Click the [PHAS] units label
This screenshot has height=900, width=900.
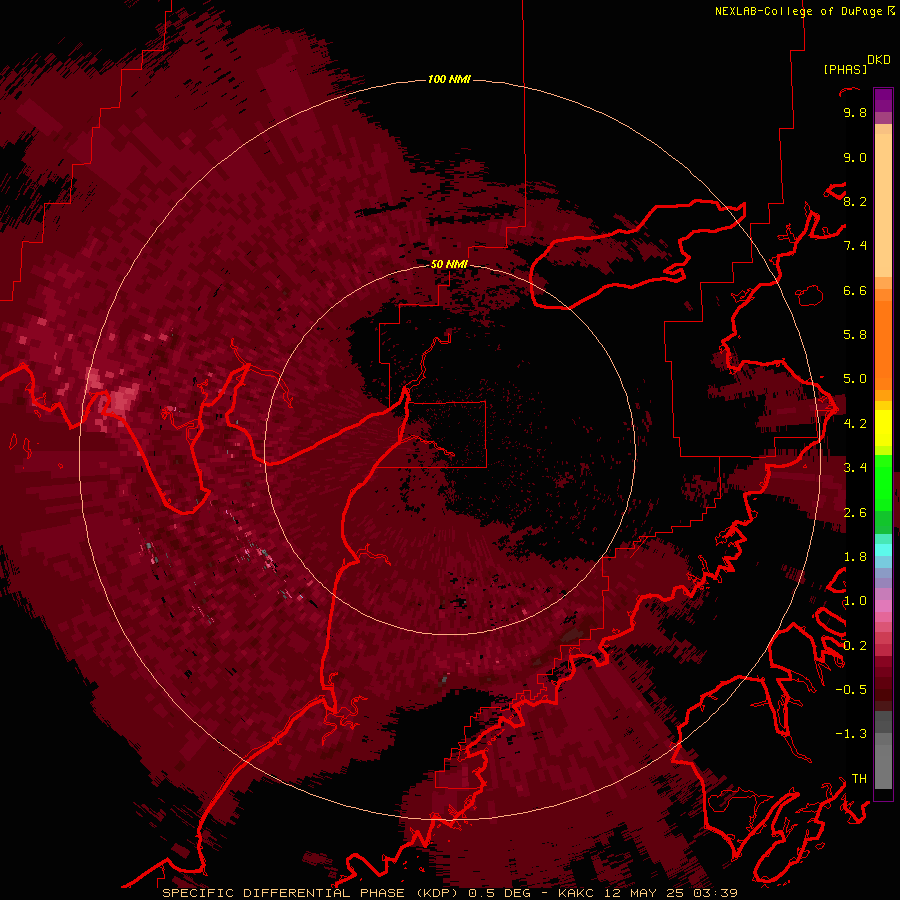pos(845,70)
